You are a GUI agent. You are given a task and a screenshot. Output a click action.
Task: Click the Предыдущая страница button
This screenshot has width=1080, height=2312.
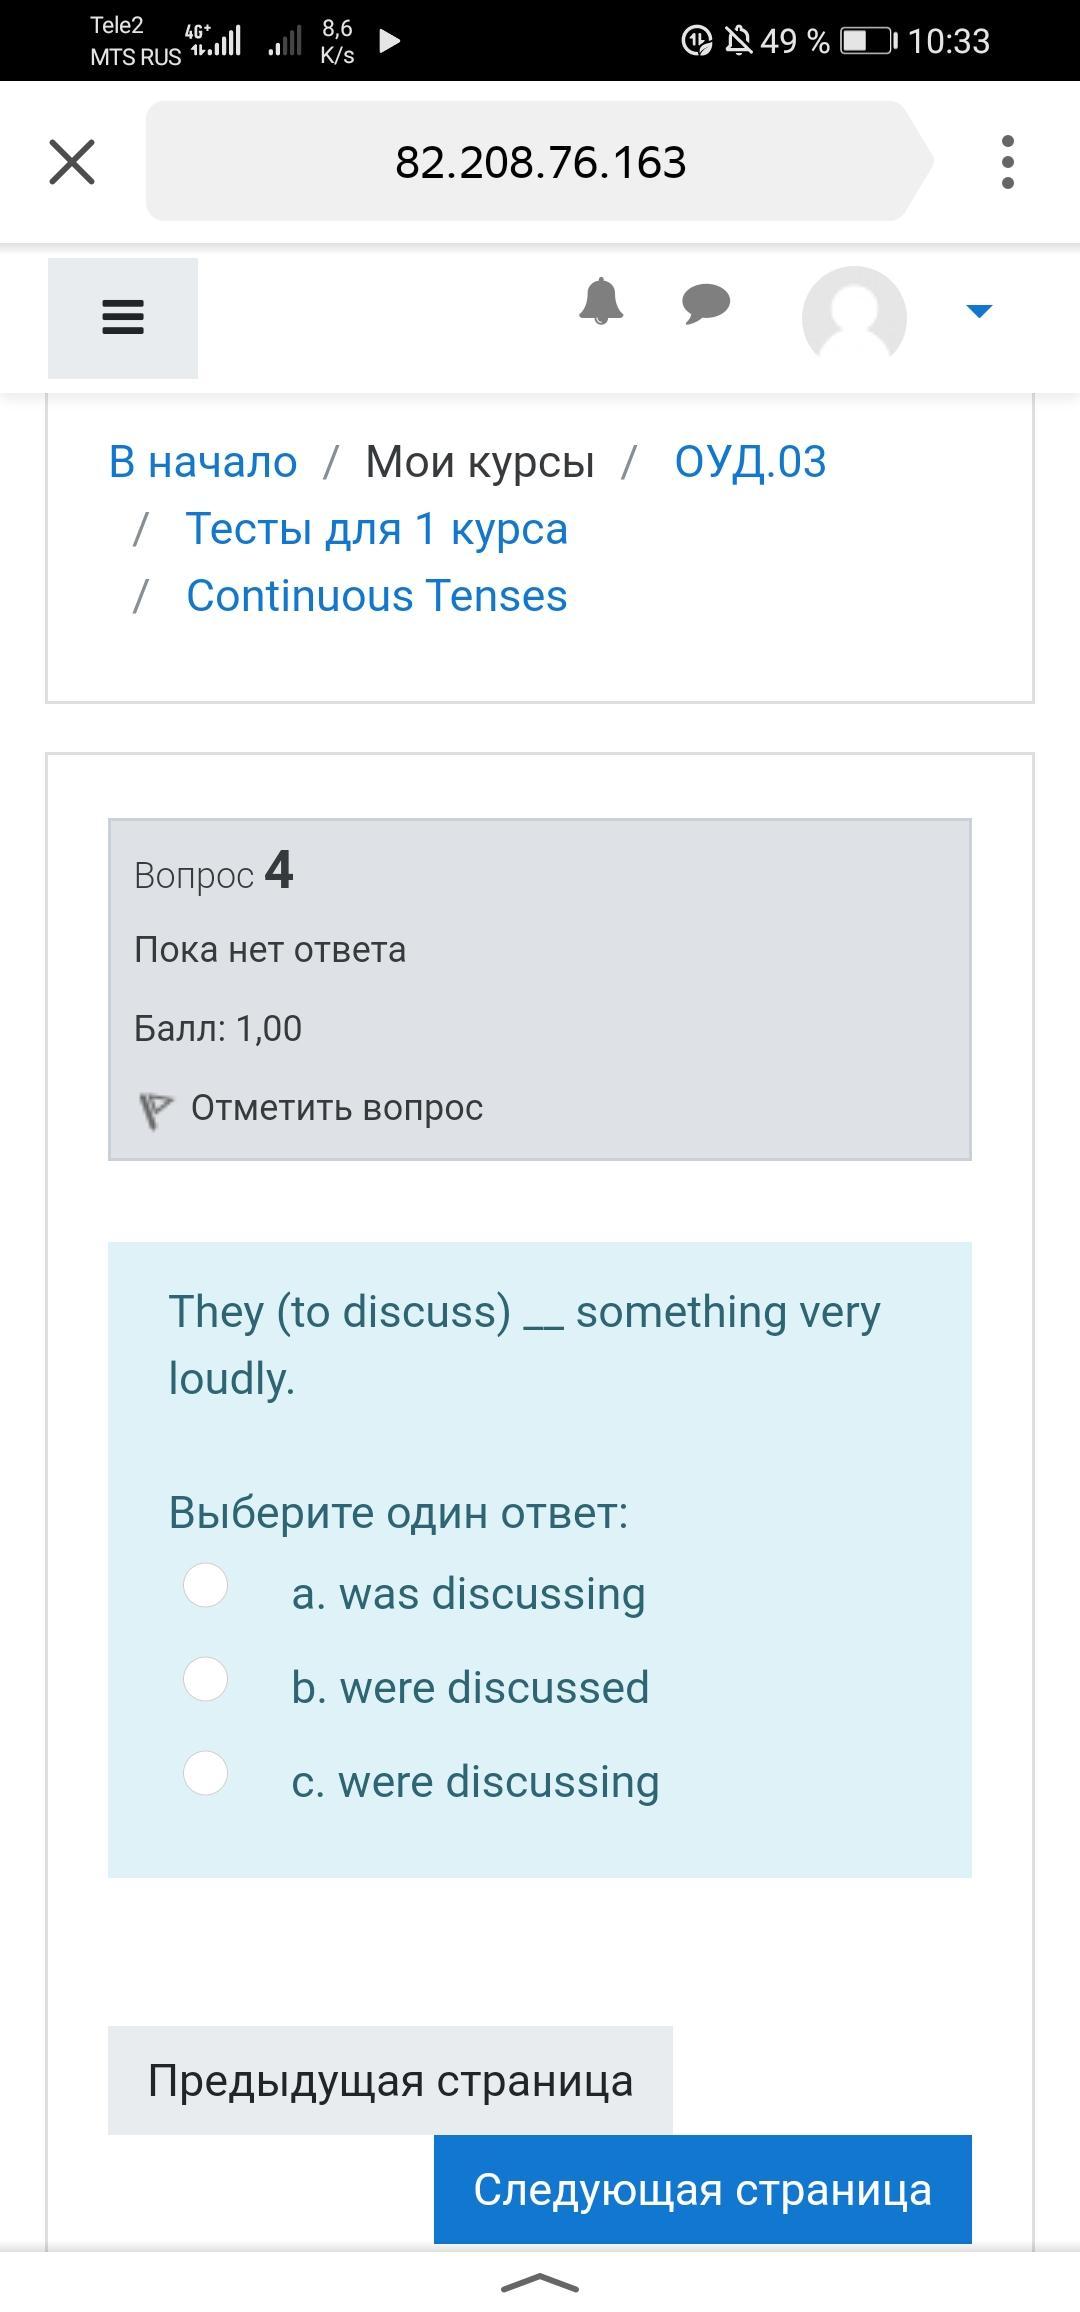390,2081
